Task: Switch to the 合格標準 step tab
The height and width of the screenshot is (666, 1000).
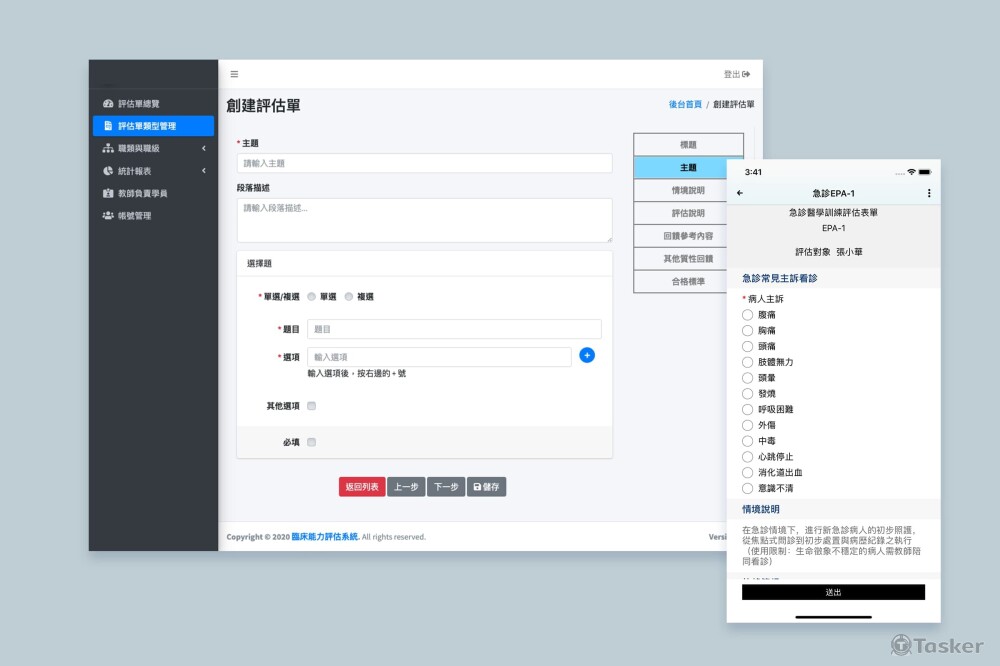Action: tap(687, 281)
